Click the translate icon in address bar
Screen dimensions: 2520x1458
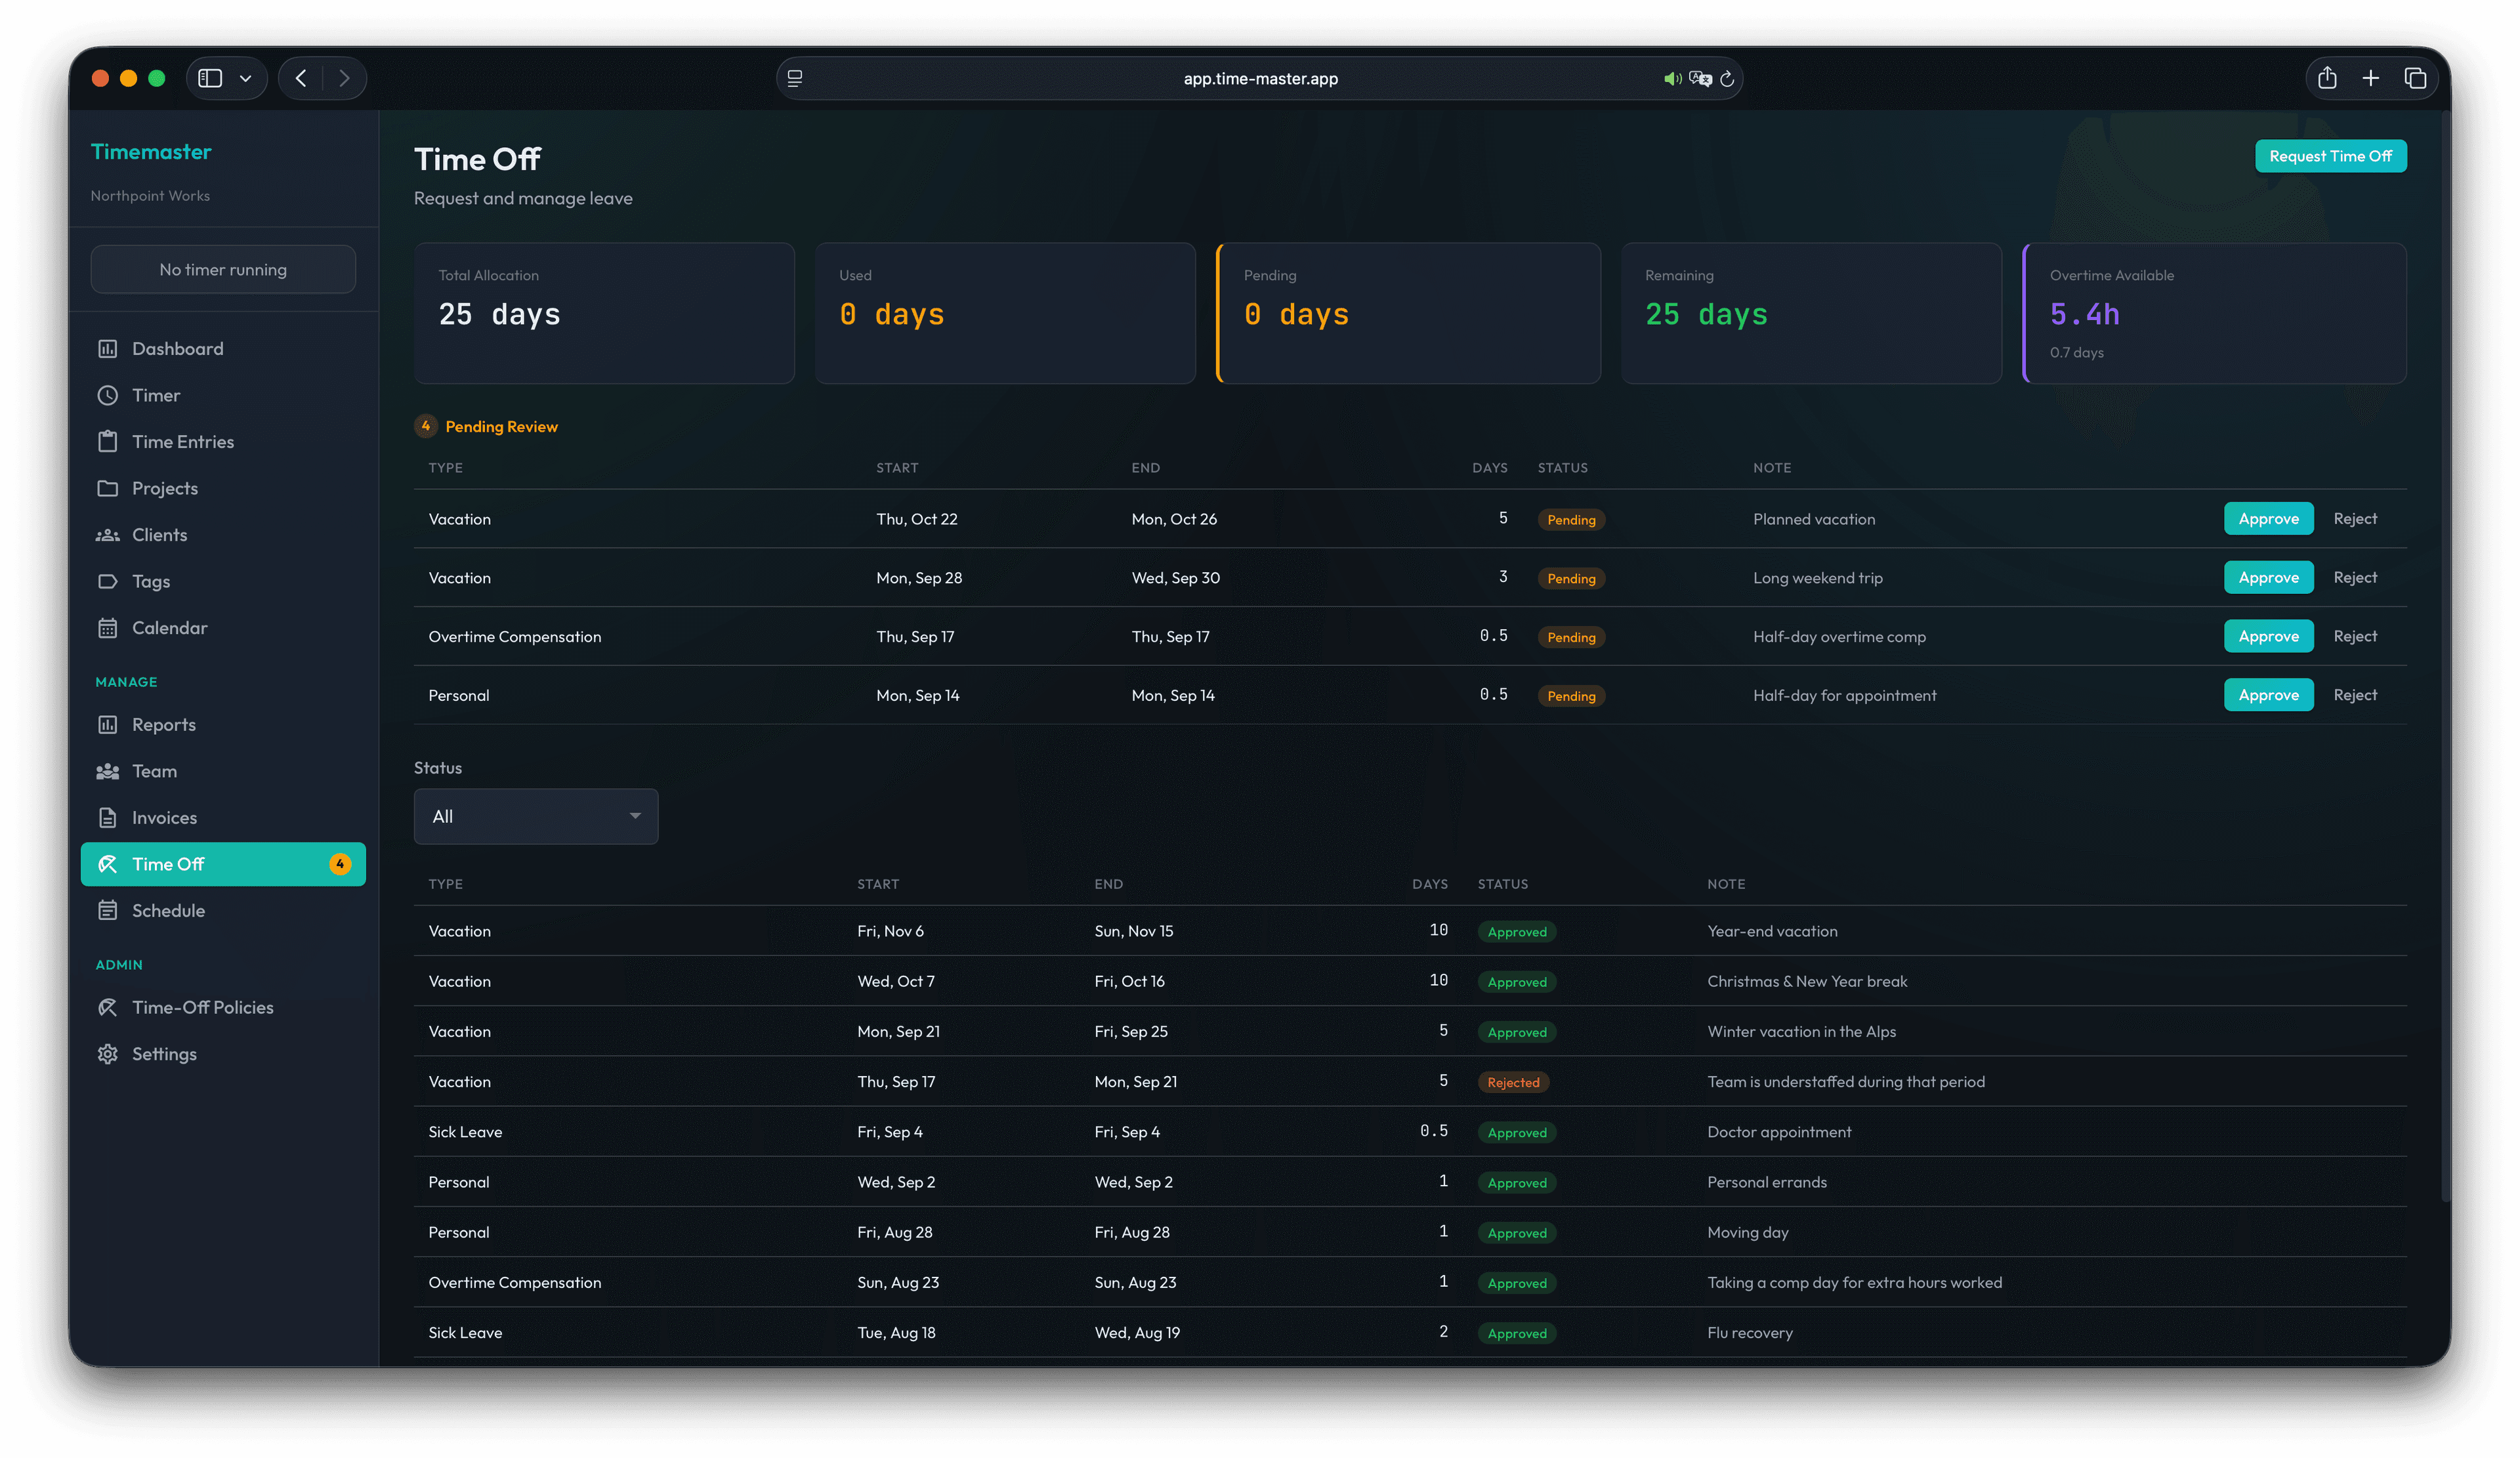coord(1700,79)
